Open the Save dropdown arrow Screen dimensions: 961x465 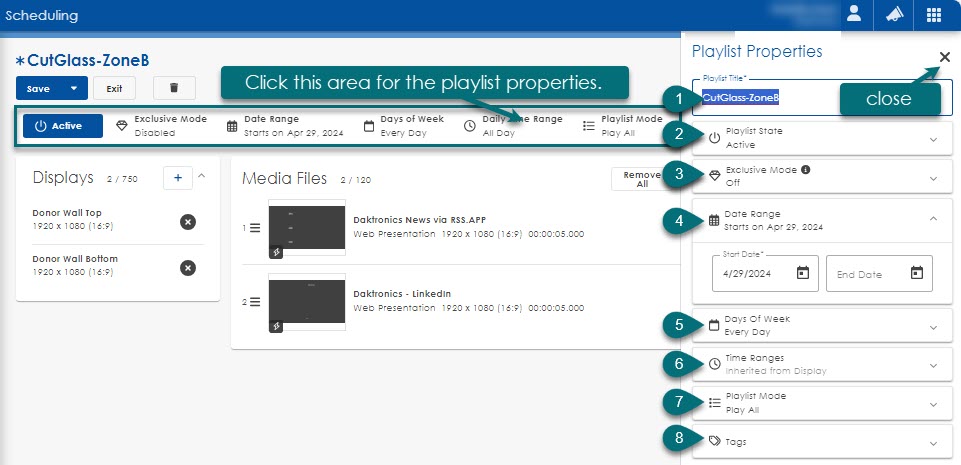pyautogui.click(x=73, y=88)
